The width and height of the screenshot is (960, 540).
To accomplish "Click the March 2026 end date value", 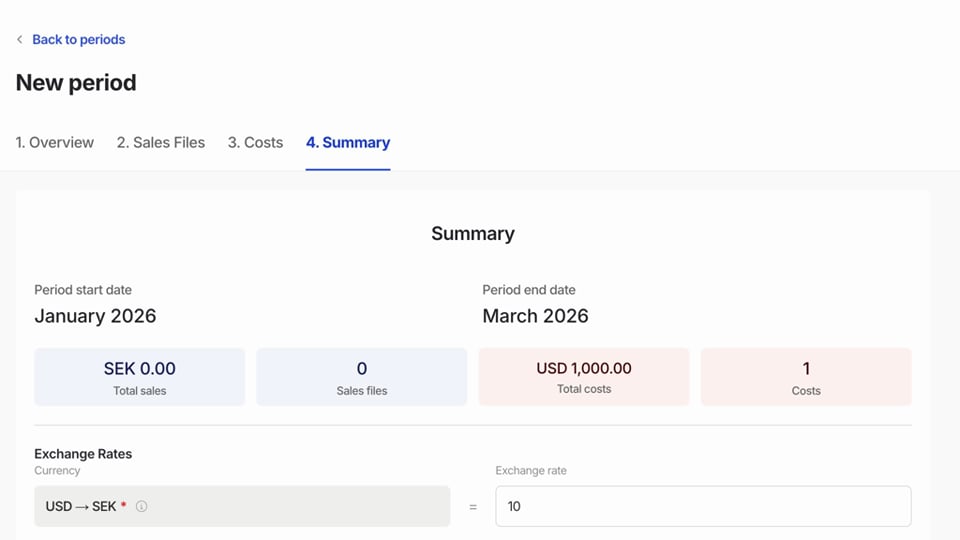I will pos(535,316).
